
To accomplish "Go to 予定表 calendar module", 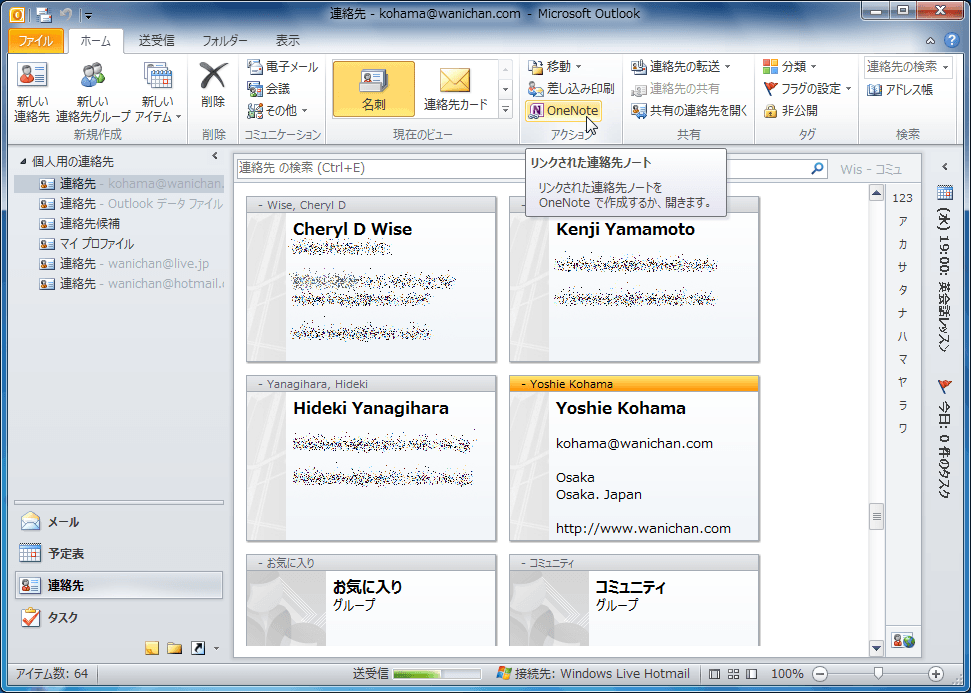I will coord(119,554).
